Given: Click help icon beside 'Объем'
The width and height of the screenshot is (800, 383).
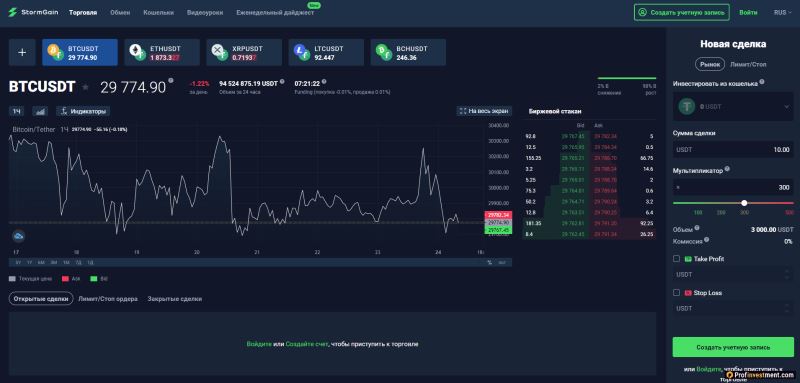Looking at the screenshot, I should [697, 228].
